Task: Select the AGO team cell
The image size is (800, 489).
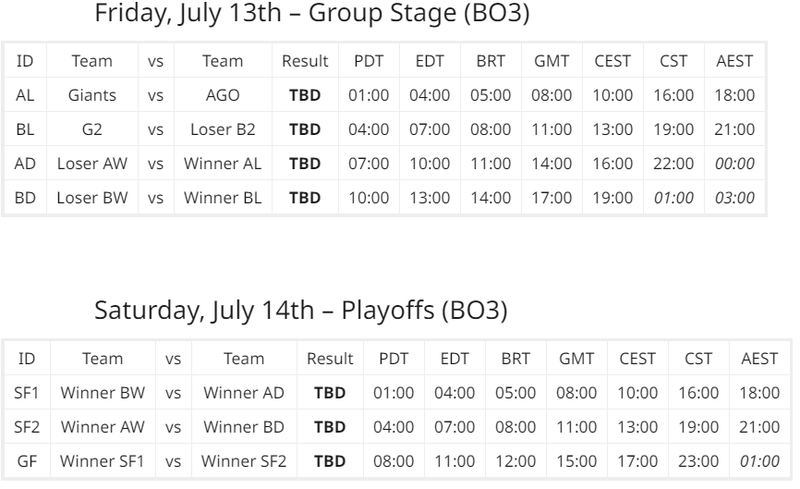Action: pyautogui.click(x=222, y=95)
